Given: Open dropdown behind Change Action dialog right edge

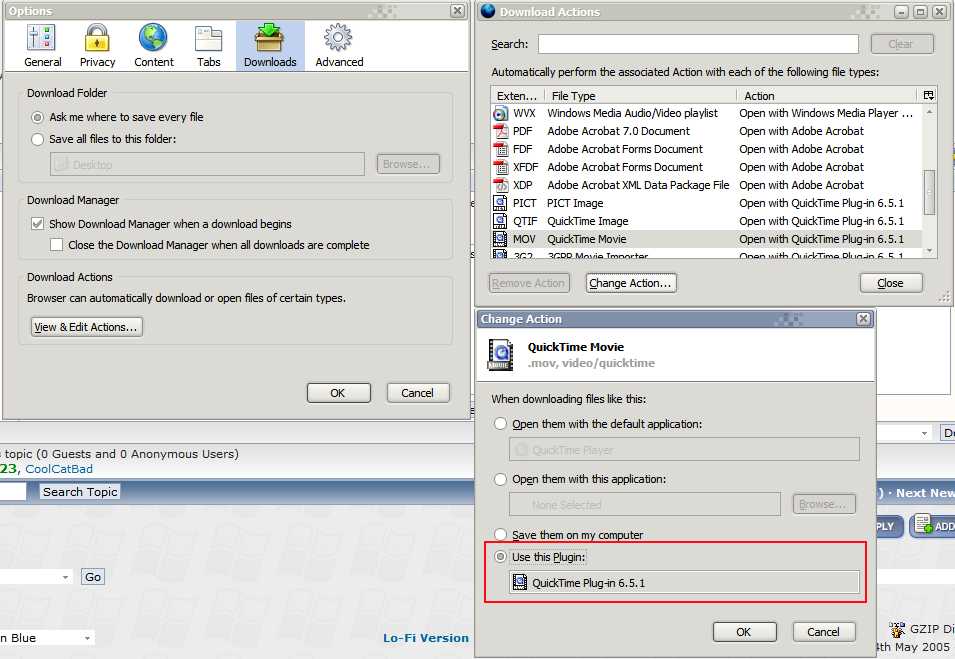Looking at the screenshot, I should click(x=925, y=433).
